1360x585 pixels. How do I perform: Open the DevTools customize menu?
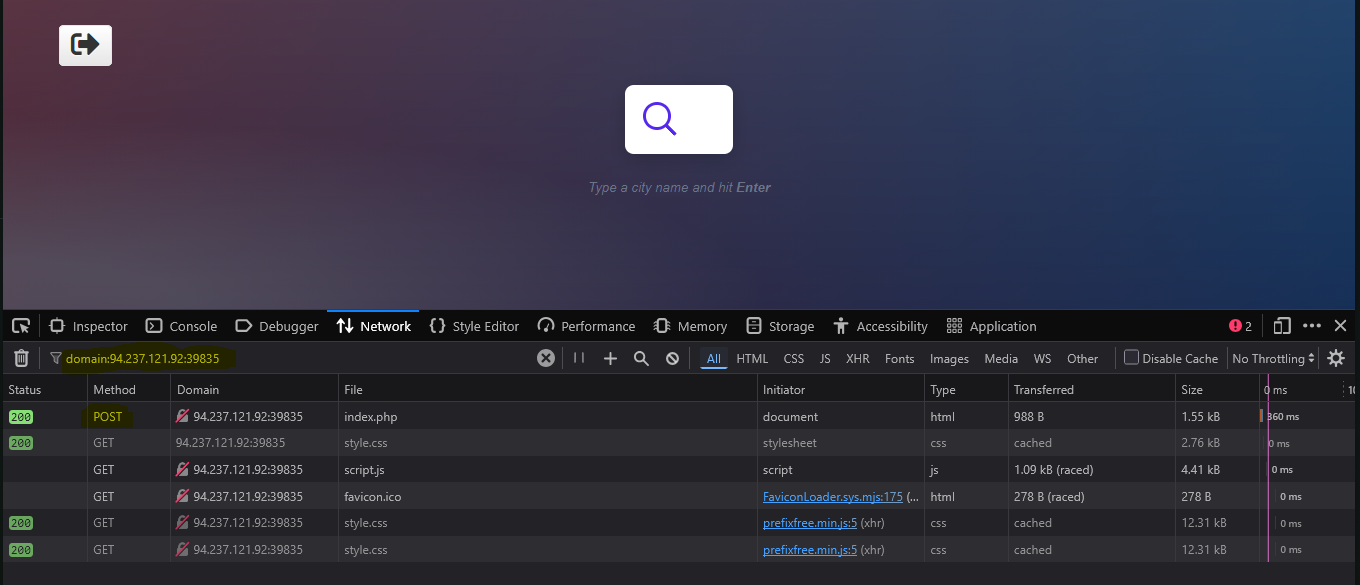tap(1311, 325)
